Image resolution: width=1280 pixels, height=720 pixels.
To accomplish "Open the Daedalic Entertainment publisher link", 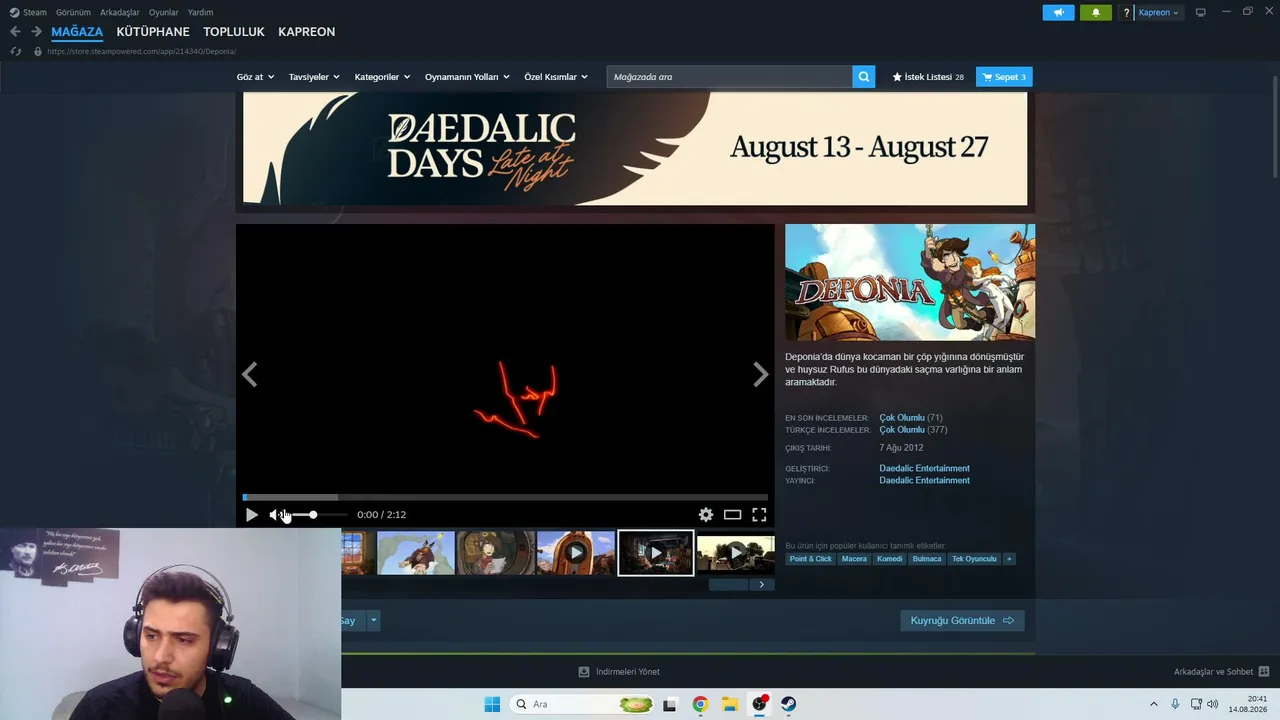I will 924,480.
